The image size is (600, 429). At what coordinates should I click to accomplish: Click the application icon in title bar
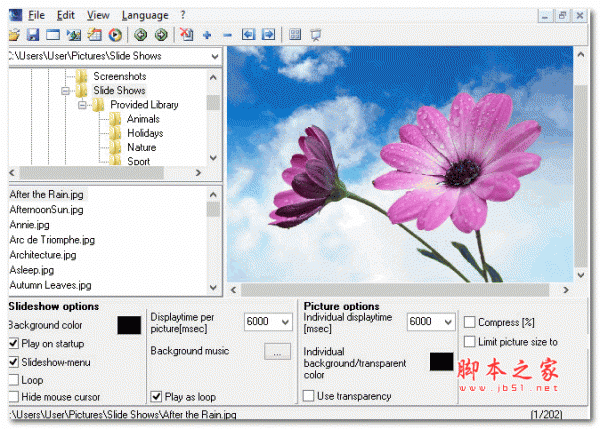[15, 15]
